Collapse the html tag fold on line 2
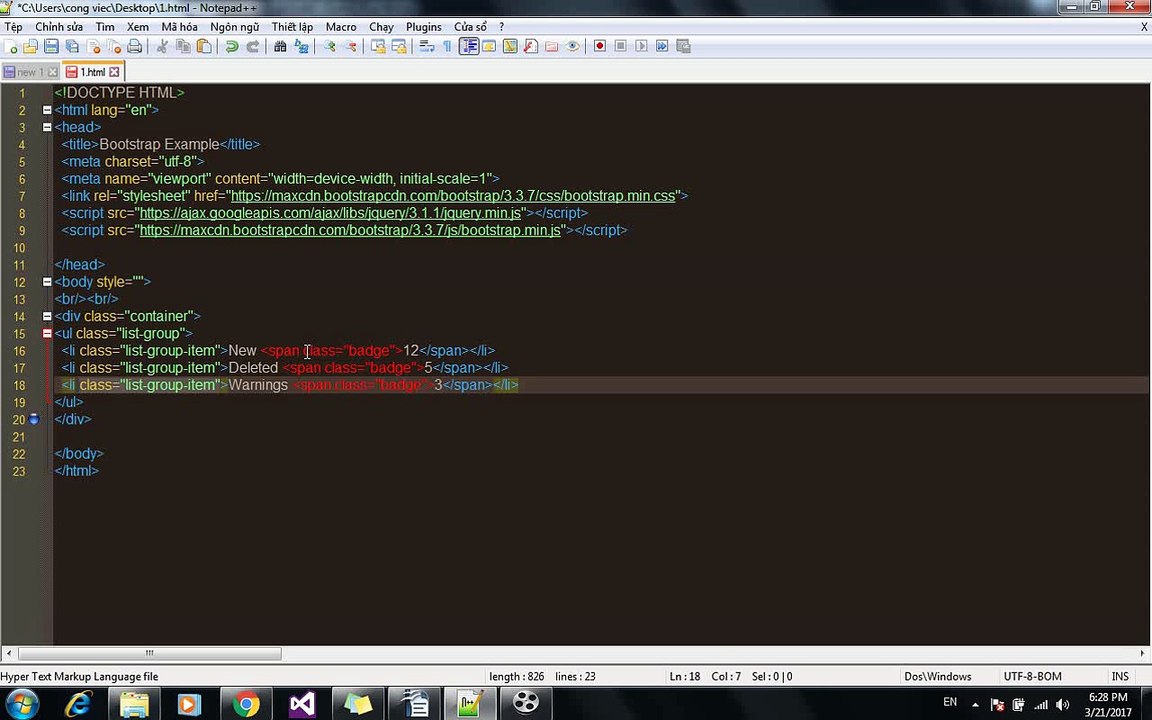This screenshot has height=720, width=1152. (47, 110)
